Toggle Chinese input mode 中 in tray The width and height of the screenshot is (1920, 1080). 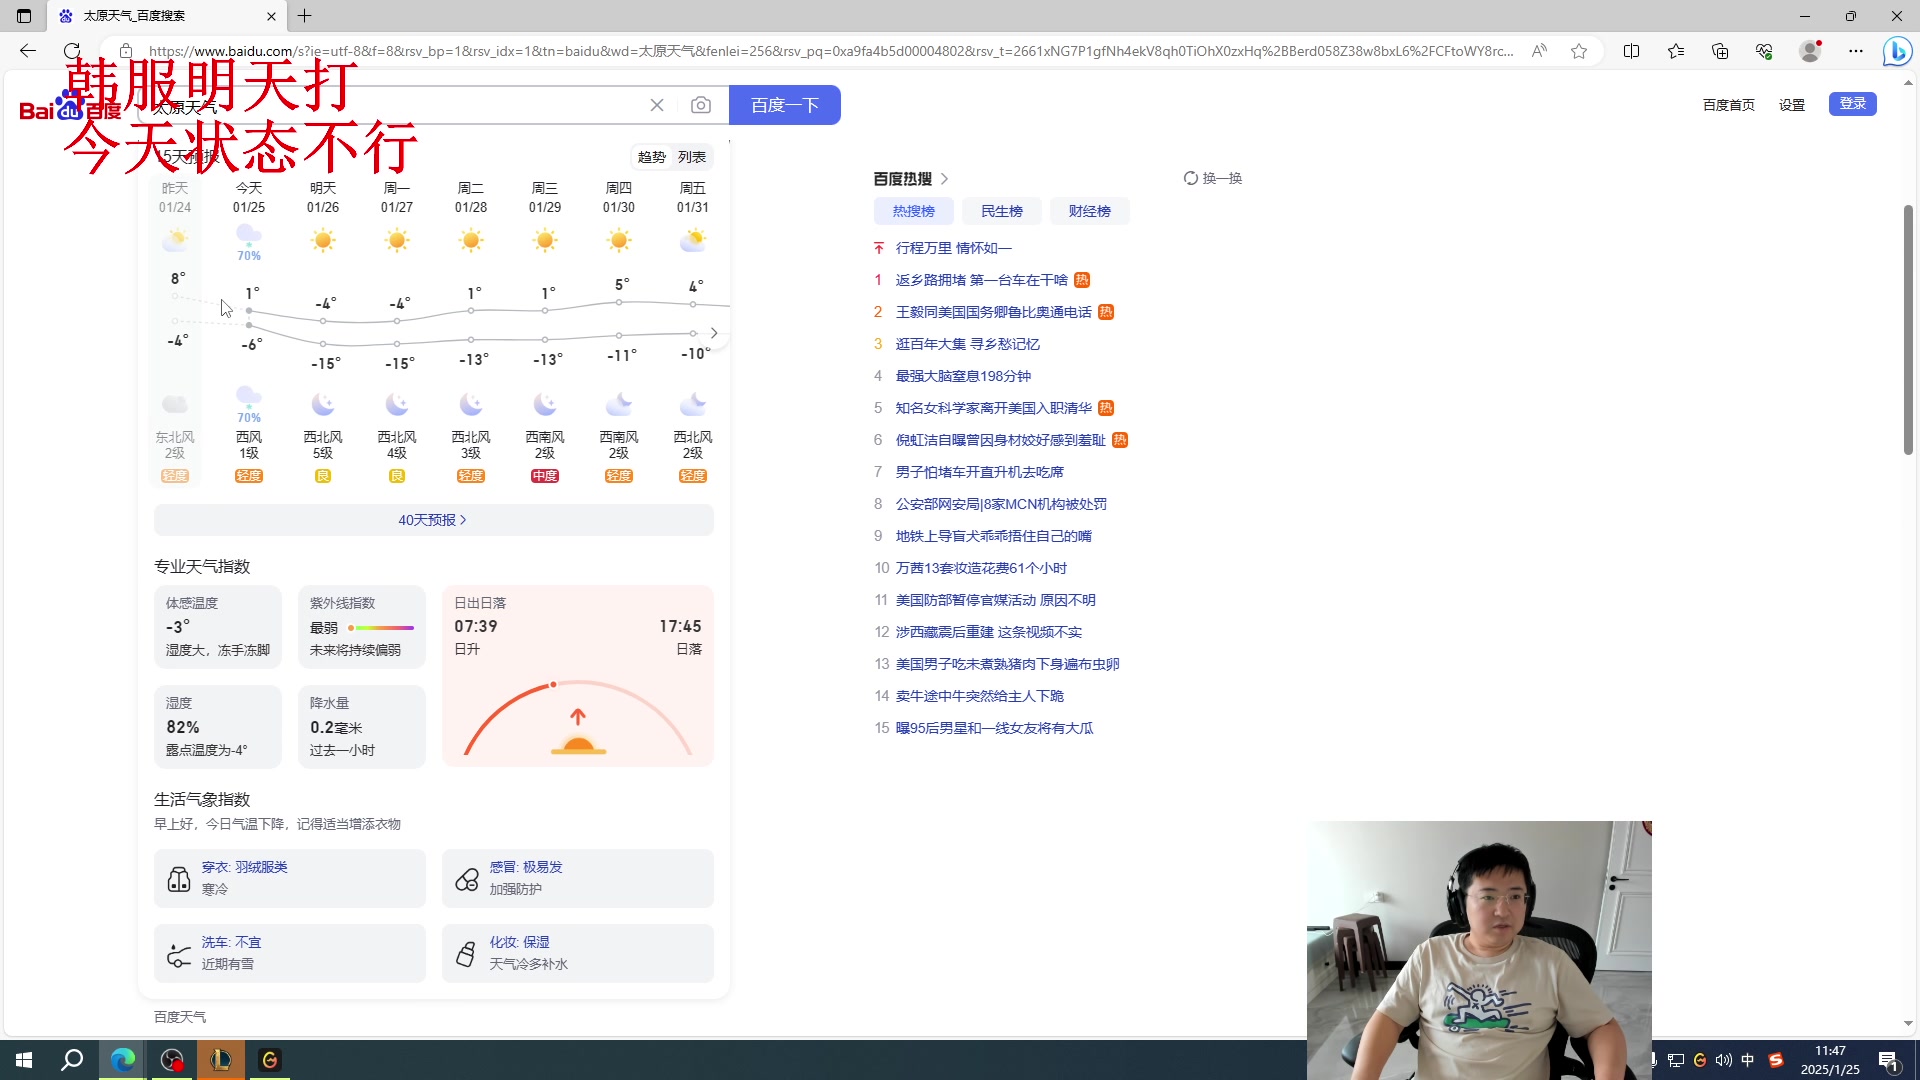[x=1748, y=1060]
